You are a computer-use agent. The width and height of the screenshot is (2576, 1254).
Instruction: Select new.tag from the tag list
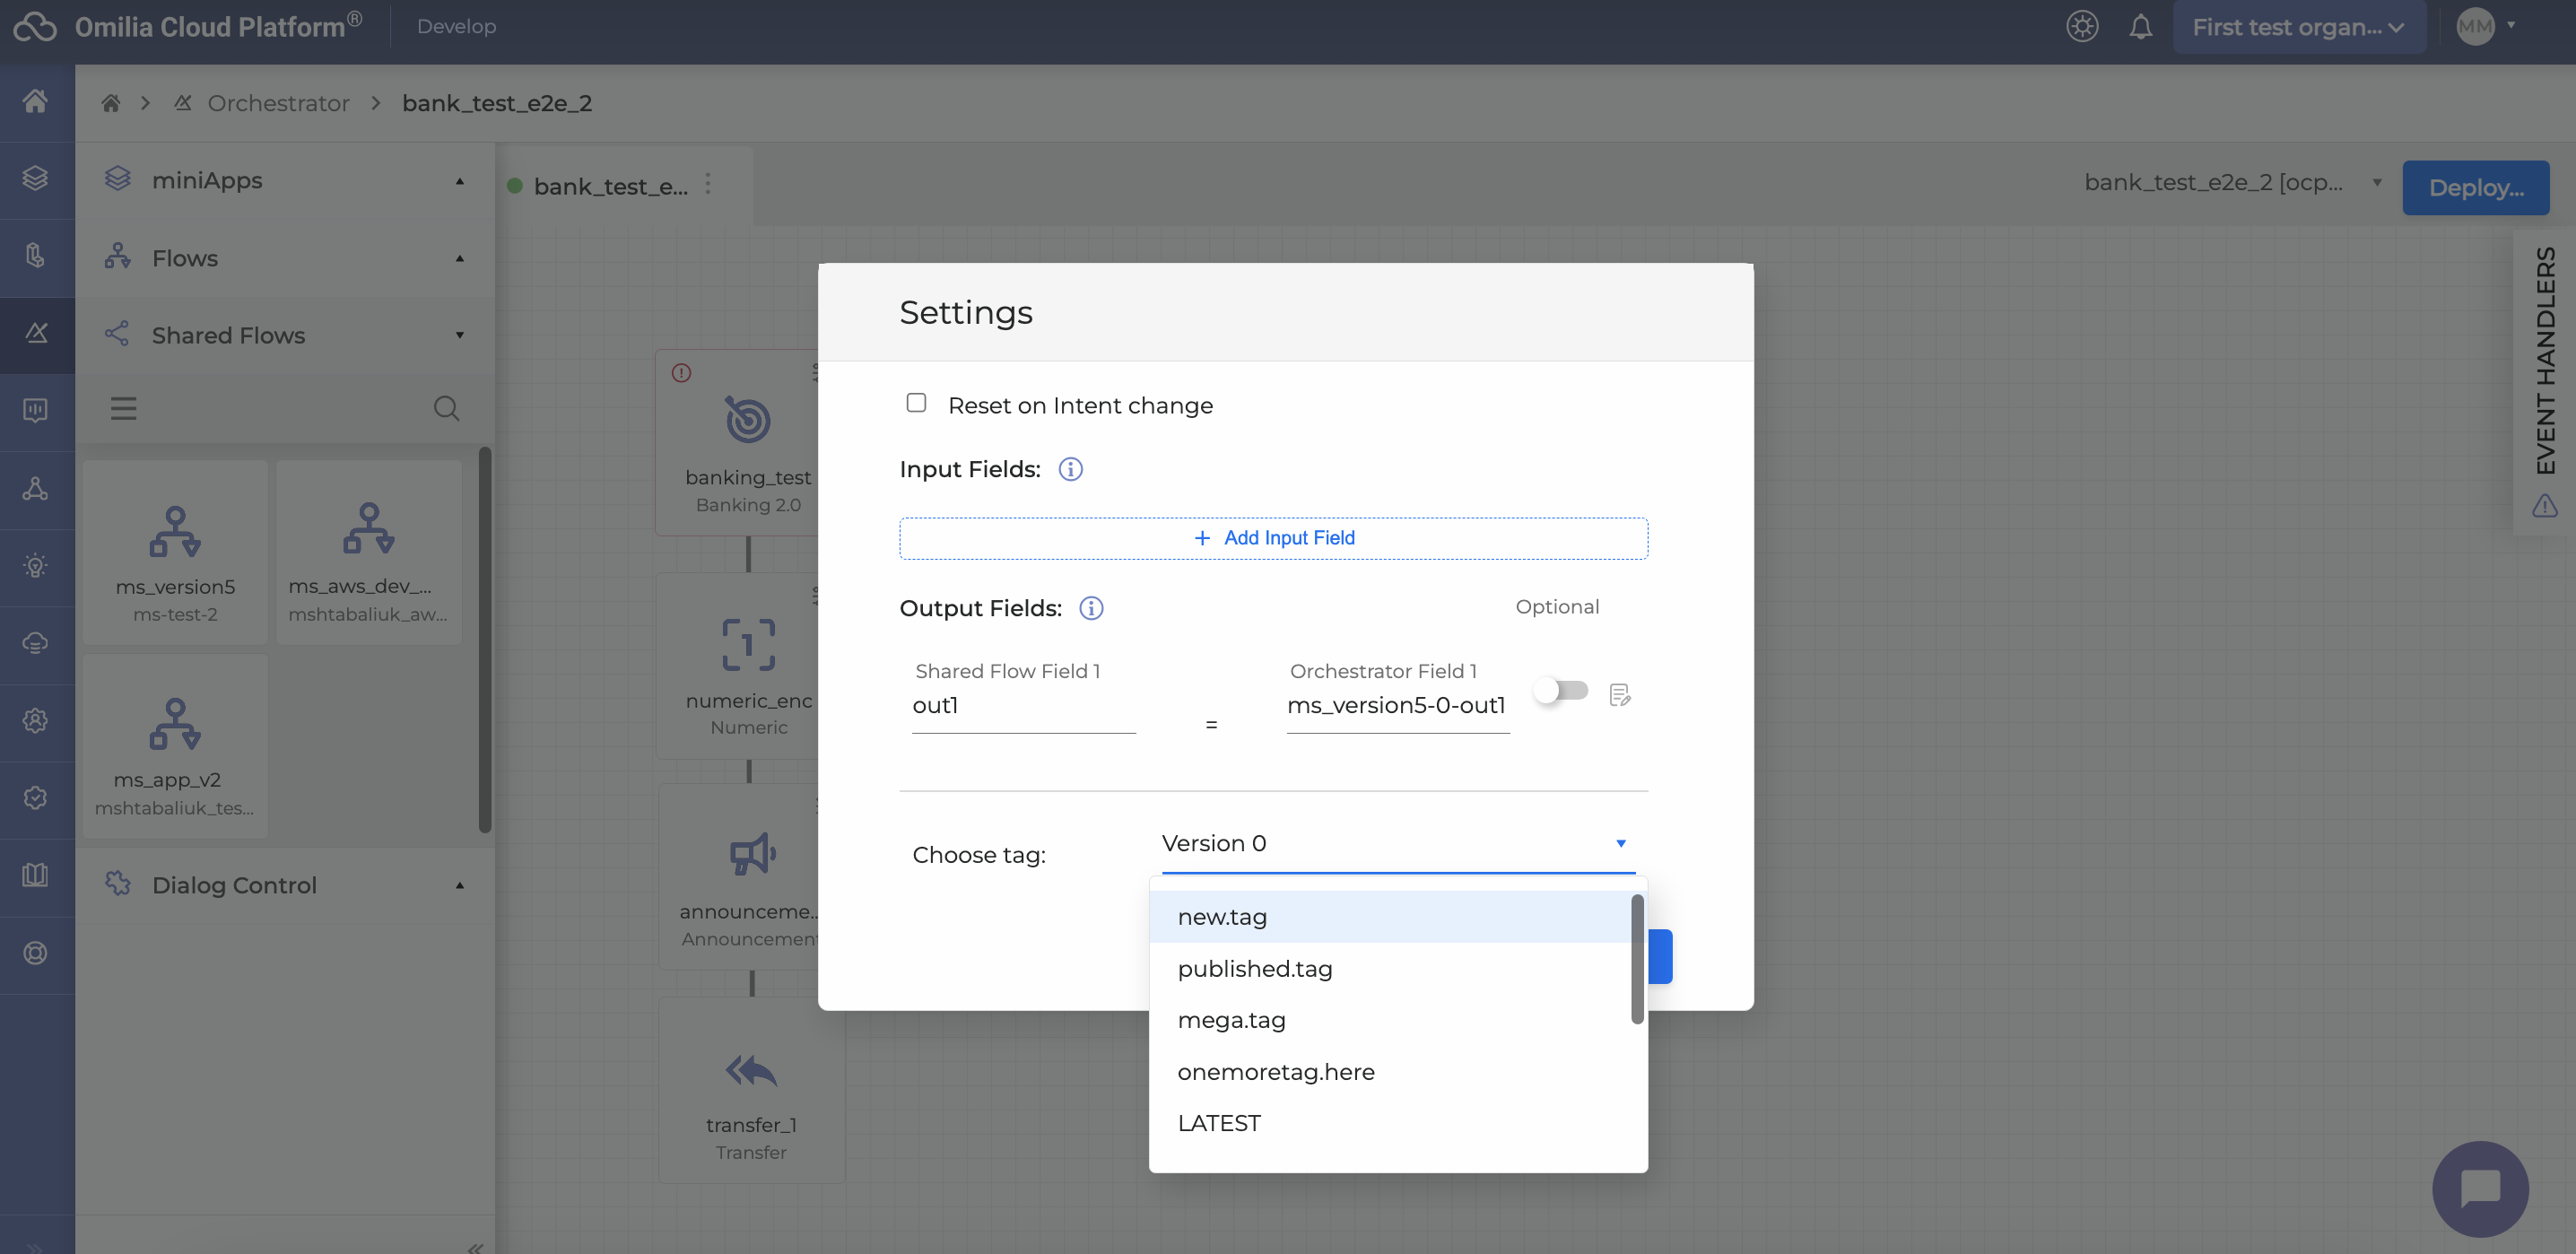pyautogui.click(x=1222, y=917)
